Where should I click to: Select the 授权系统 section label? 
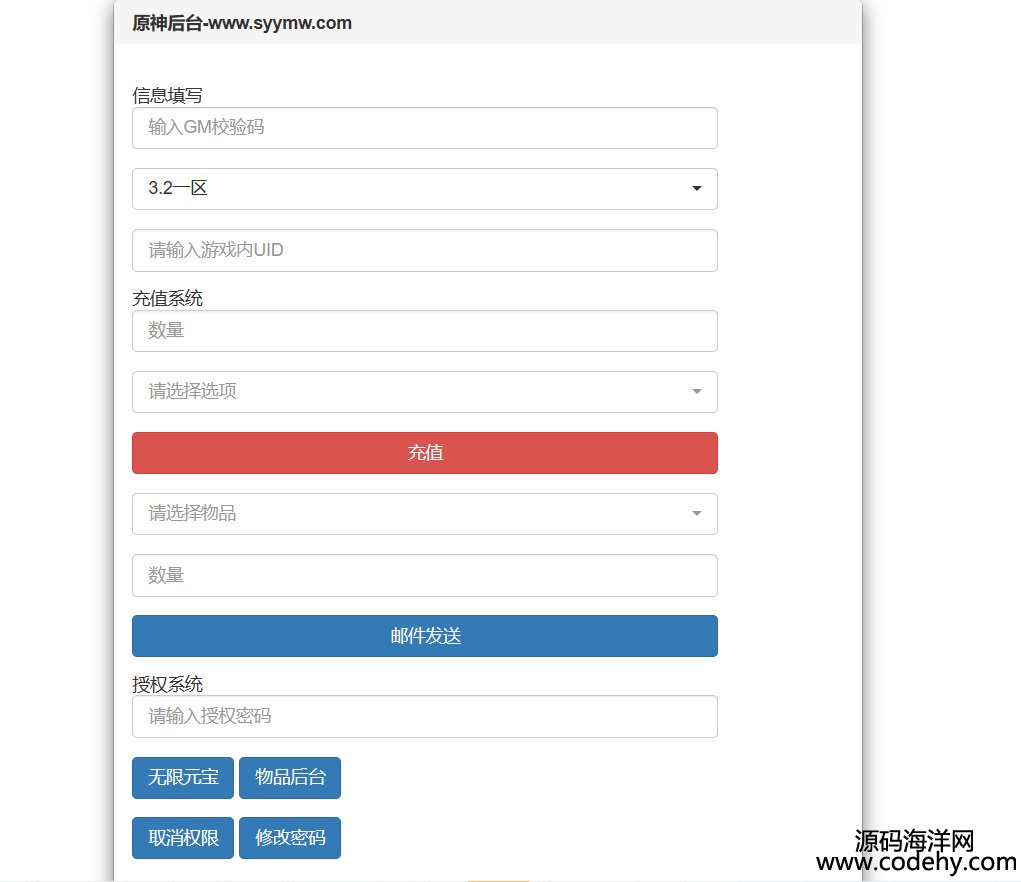[167, 685]
